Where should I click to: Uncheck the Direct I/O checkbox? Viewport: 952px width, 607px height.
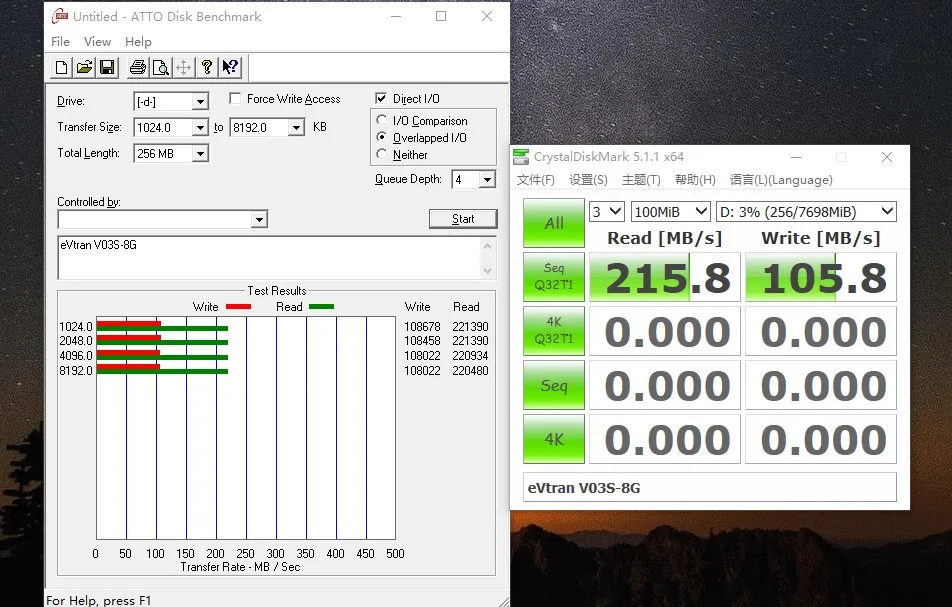coord(381,98)
